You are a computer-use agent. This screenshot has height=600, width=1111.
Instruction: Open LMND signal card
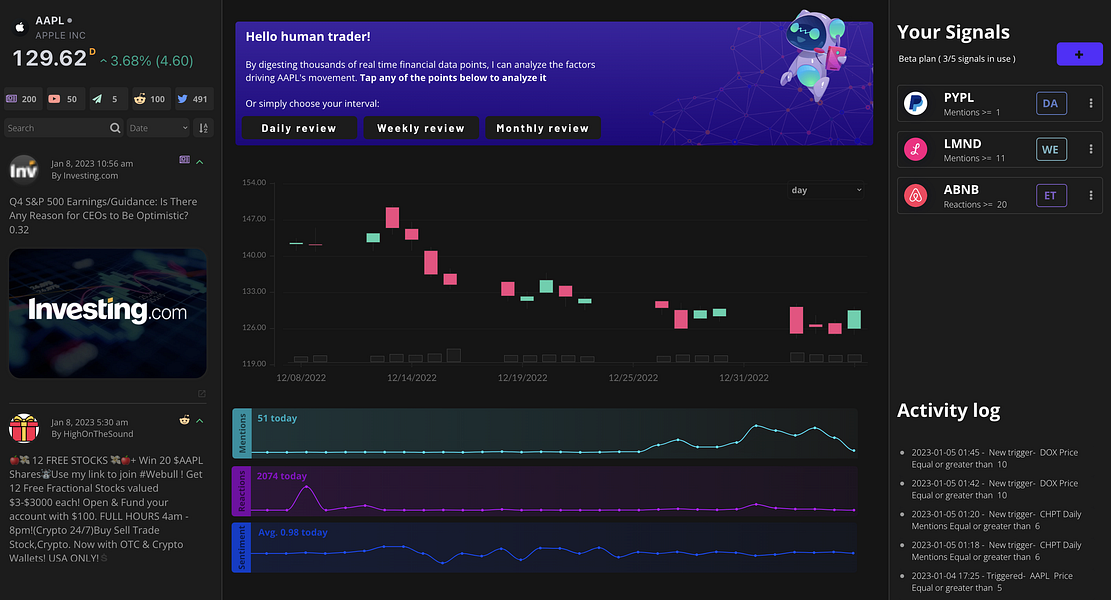pyautogui.click(x=1000, y=149)
